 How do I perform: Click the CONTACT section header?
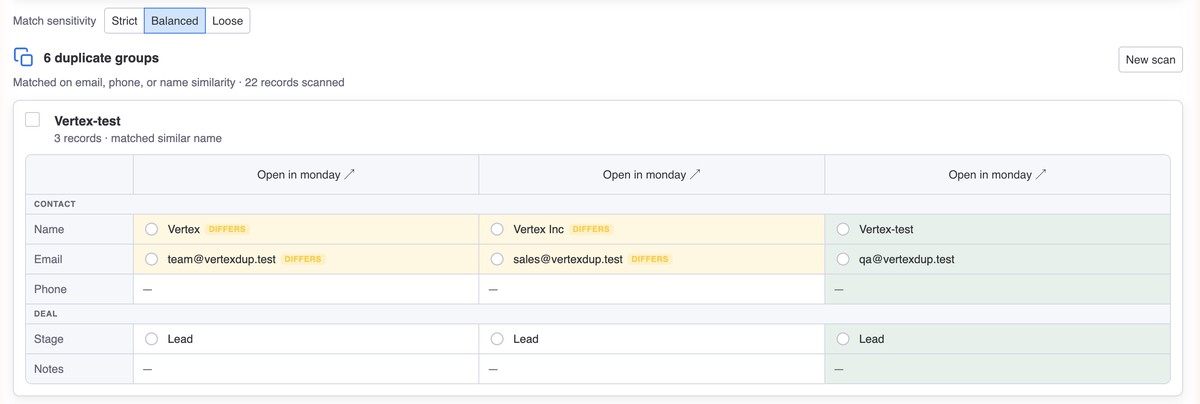pos(55,204)
